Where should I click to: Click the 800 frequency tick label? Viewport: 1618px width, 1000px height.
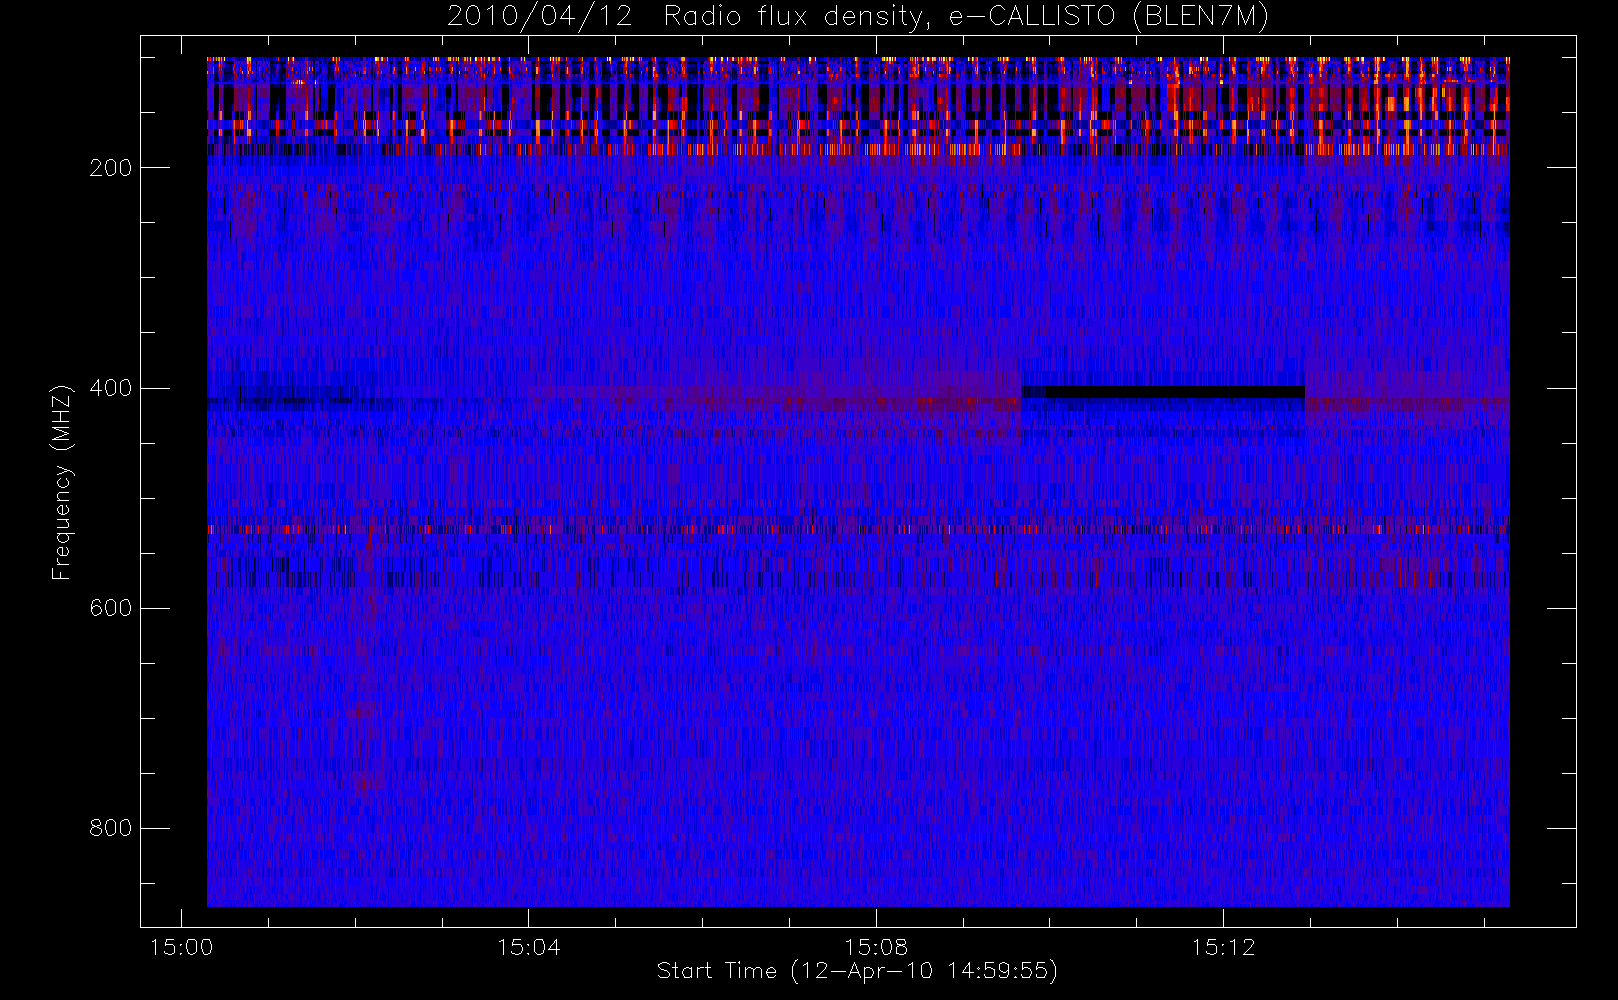point(111,828)
